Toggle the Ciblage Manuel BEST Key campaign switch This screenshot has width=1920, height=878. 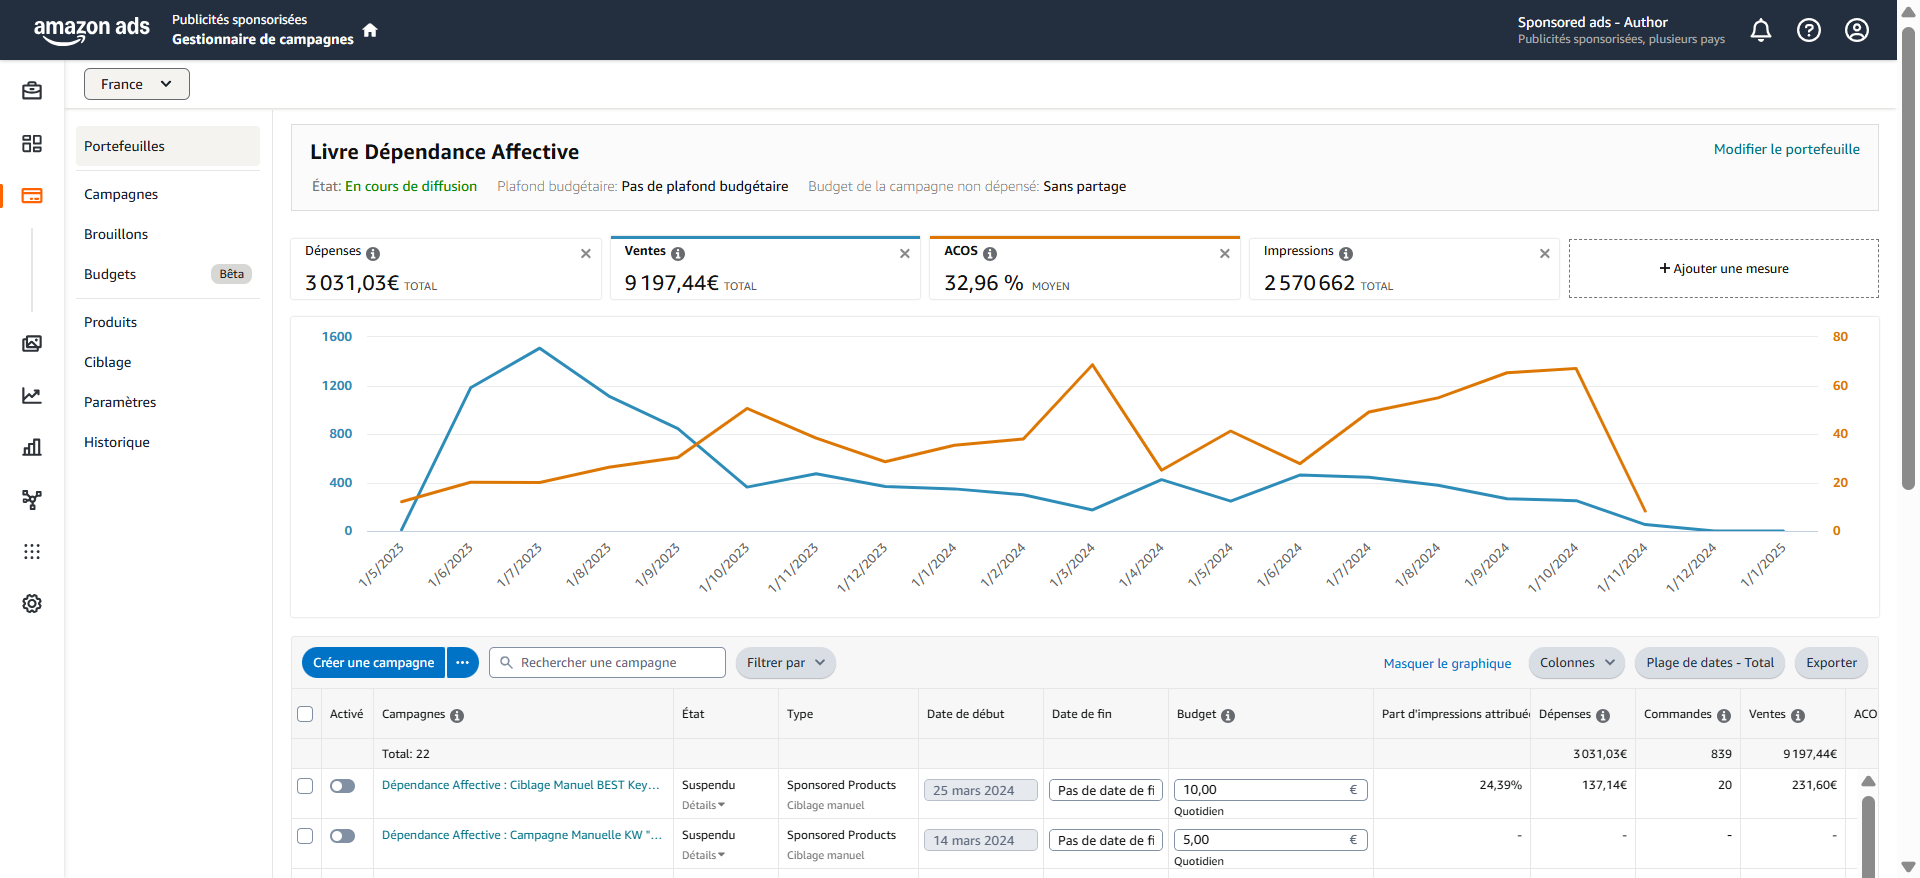click(x=342, y=786)
